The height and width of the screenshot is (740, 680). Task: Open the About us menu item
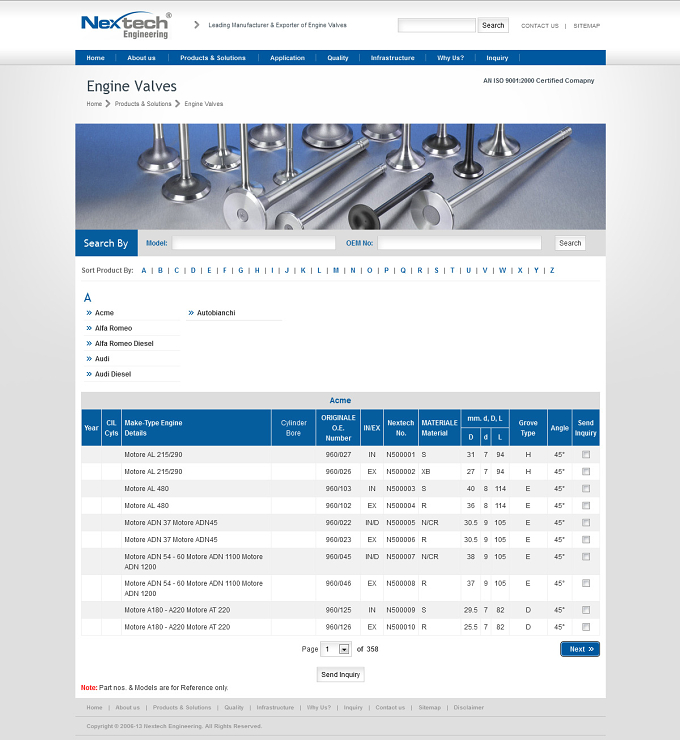[141, 58]
